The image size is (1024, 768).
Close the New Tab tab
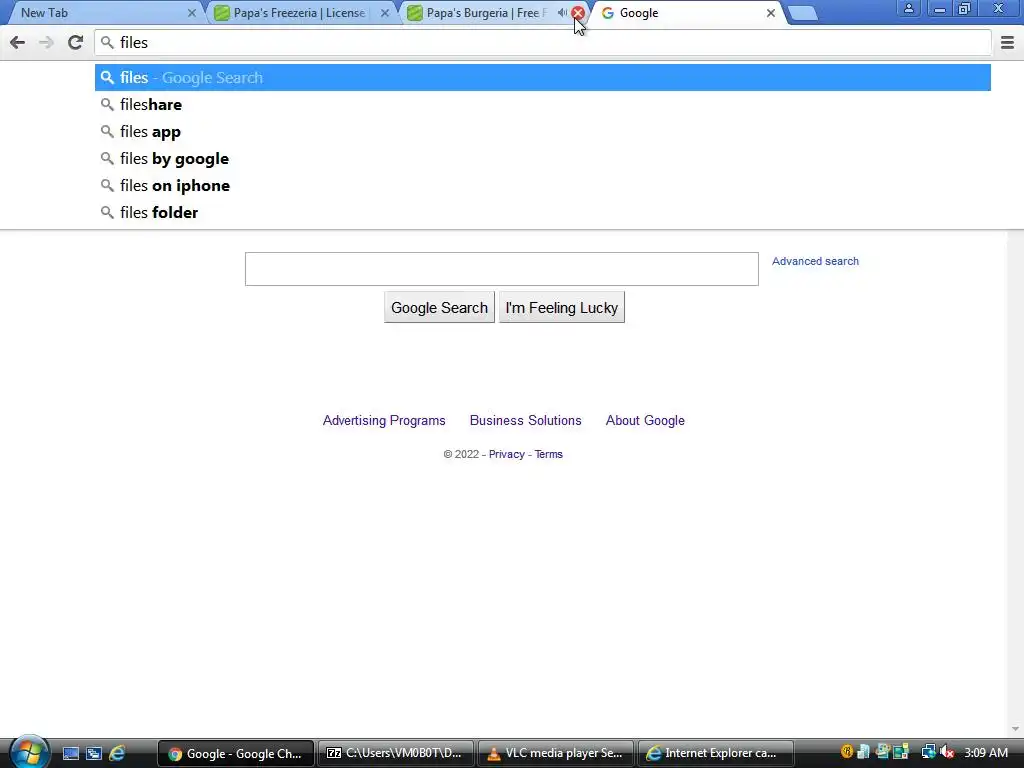point(191,13)
